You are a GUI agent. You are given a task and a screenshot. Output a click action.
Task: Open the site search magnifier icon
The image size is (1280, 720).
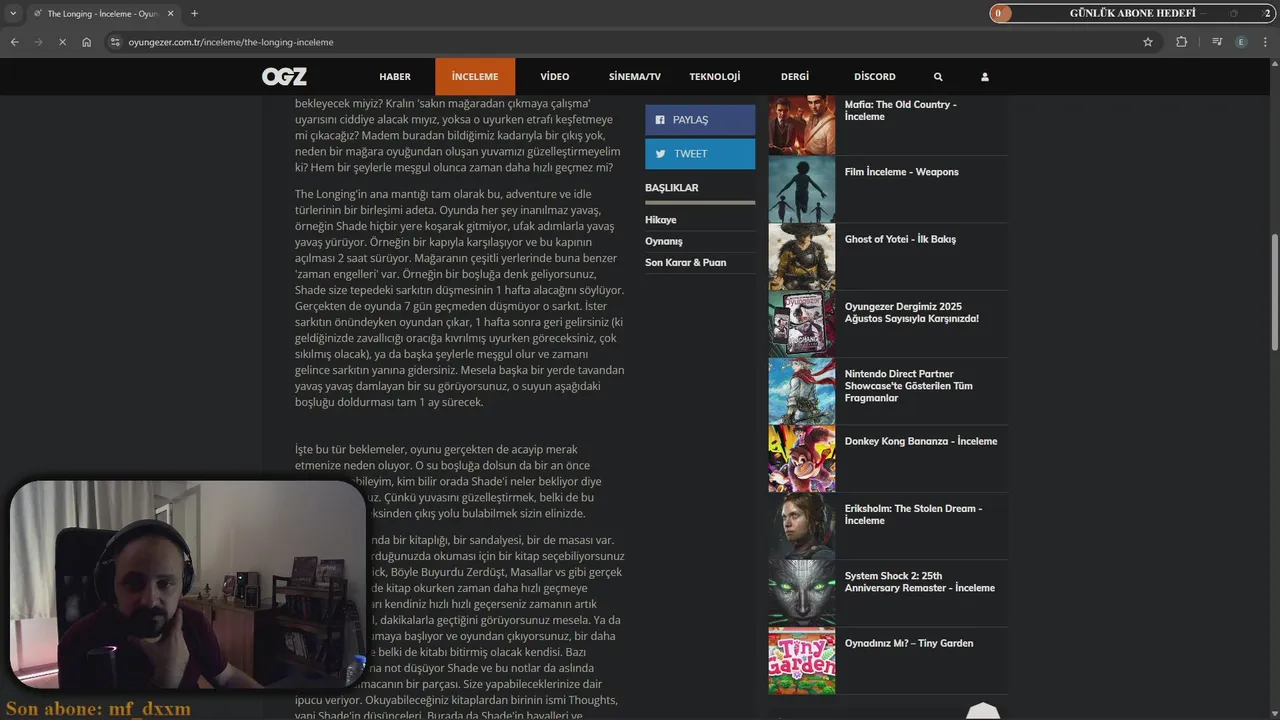pos(938,77)
